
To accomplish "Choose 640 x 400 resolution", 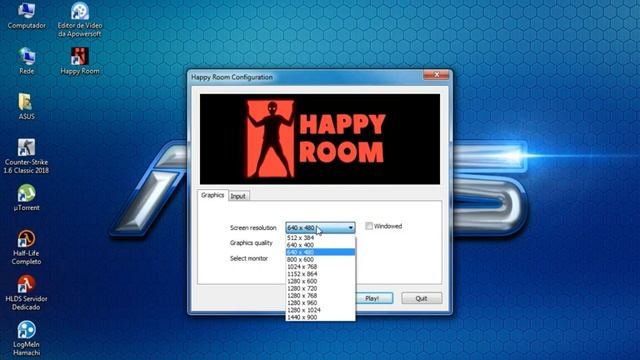I will coord(320,245).
